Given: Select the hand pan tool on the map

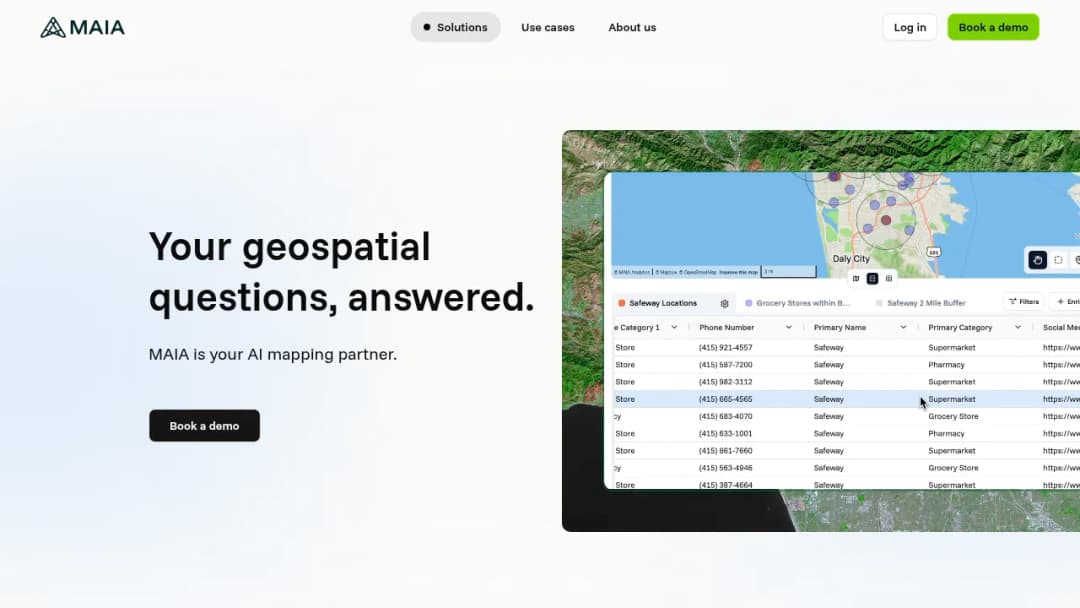Looking at the screenshot, I should click(1037, 260).
